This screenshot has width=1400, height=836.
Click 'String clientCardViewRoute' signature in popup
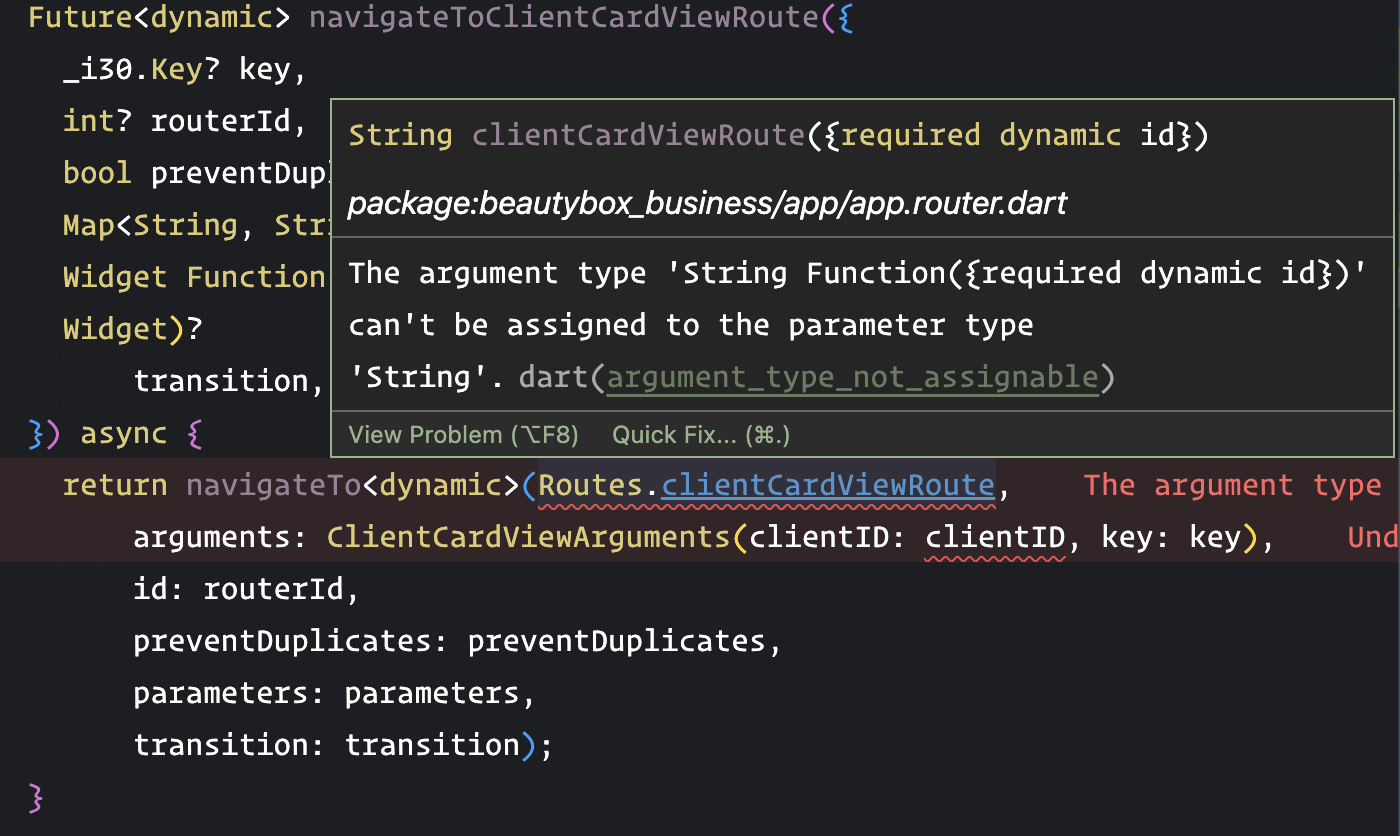point(576,136)
